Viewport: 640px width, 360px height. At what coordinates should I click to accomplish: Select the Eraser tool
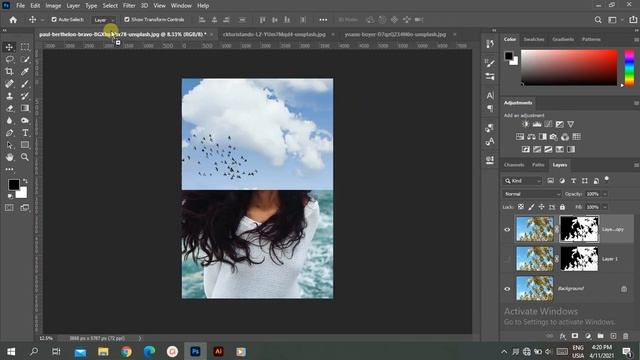point(9,108)
